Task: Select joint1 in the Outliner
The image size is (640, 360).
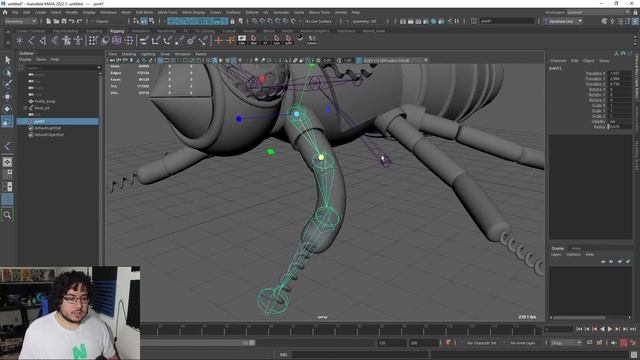Action: [x=57, y=121]
